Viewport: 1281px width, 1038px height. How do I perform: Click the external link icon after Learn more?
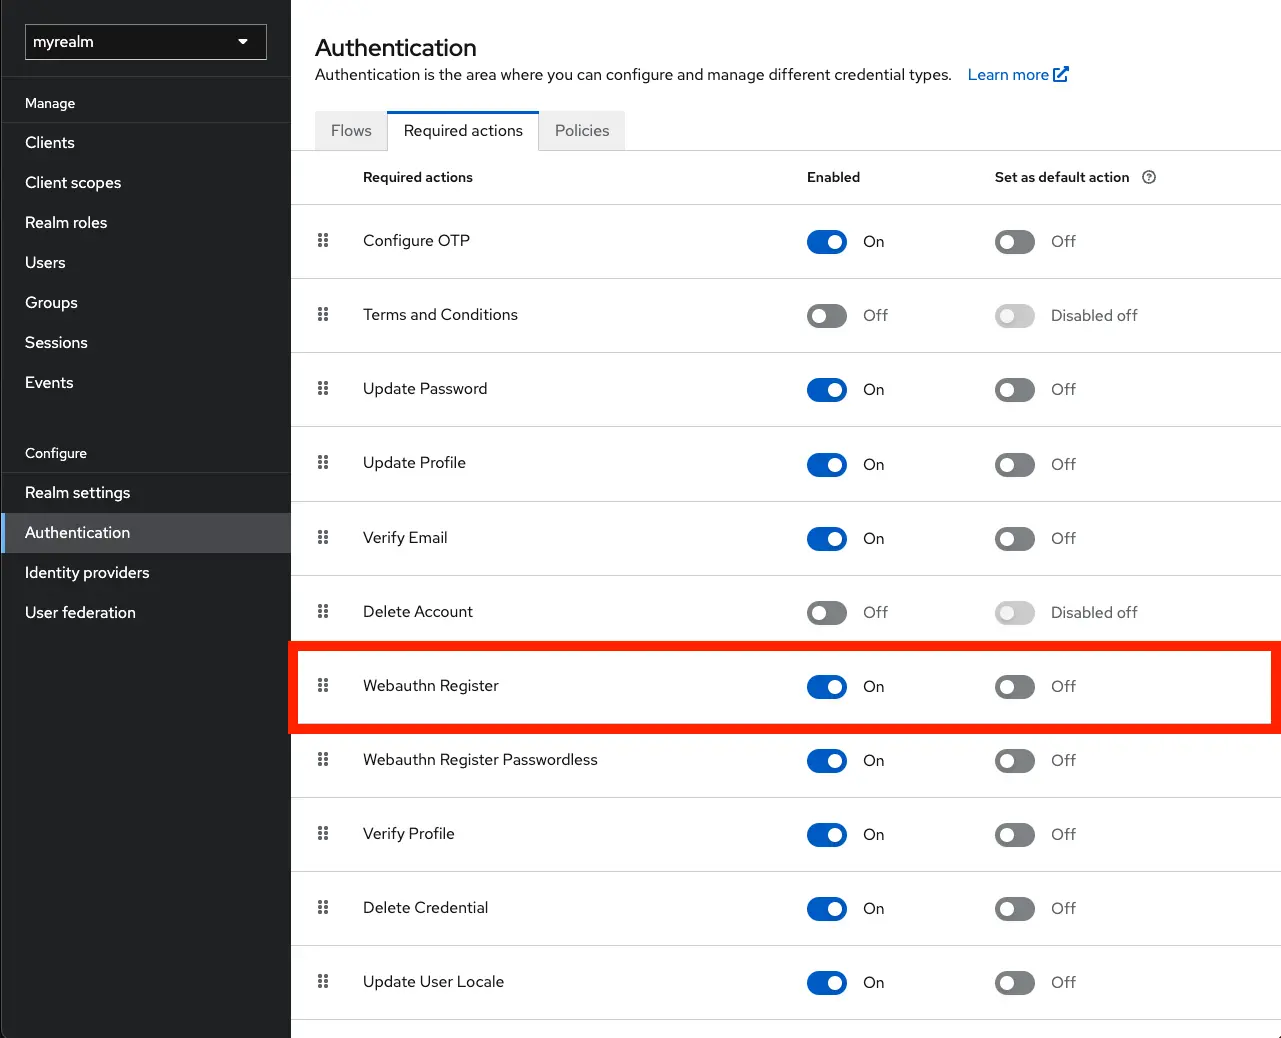pyautogui.click(x=1061, y=74)
